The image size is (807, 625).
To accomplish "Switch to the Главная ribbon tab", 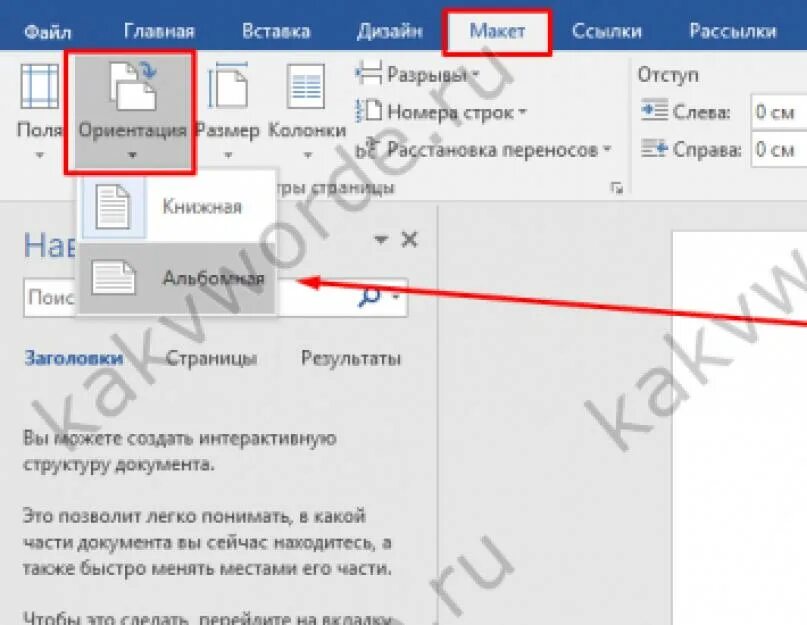I will pyautogui.click(x=159, y=31).
